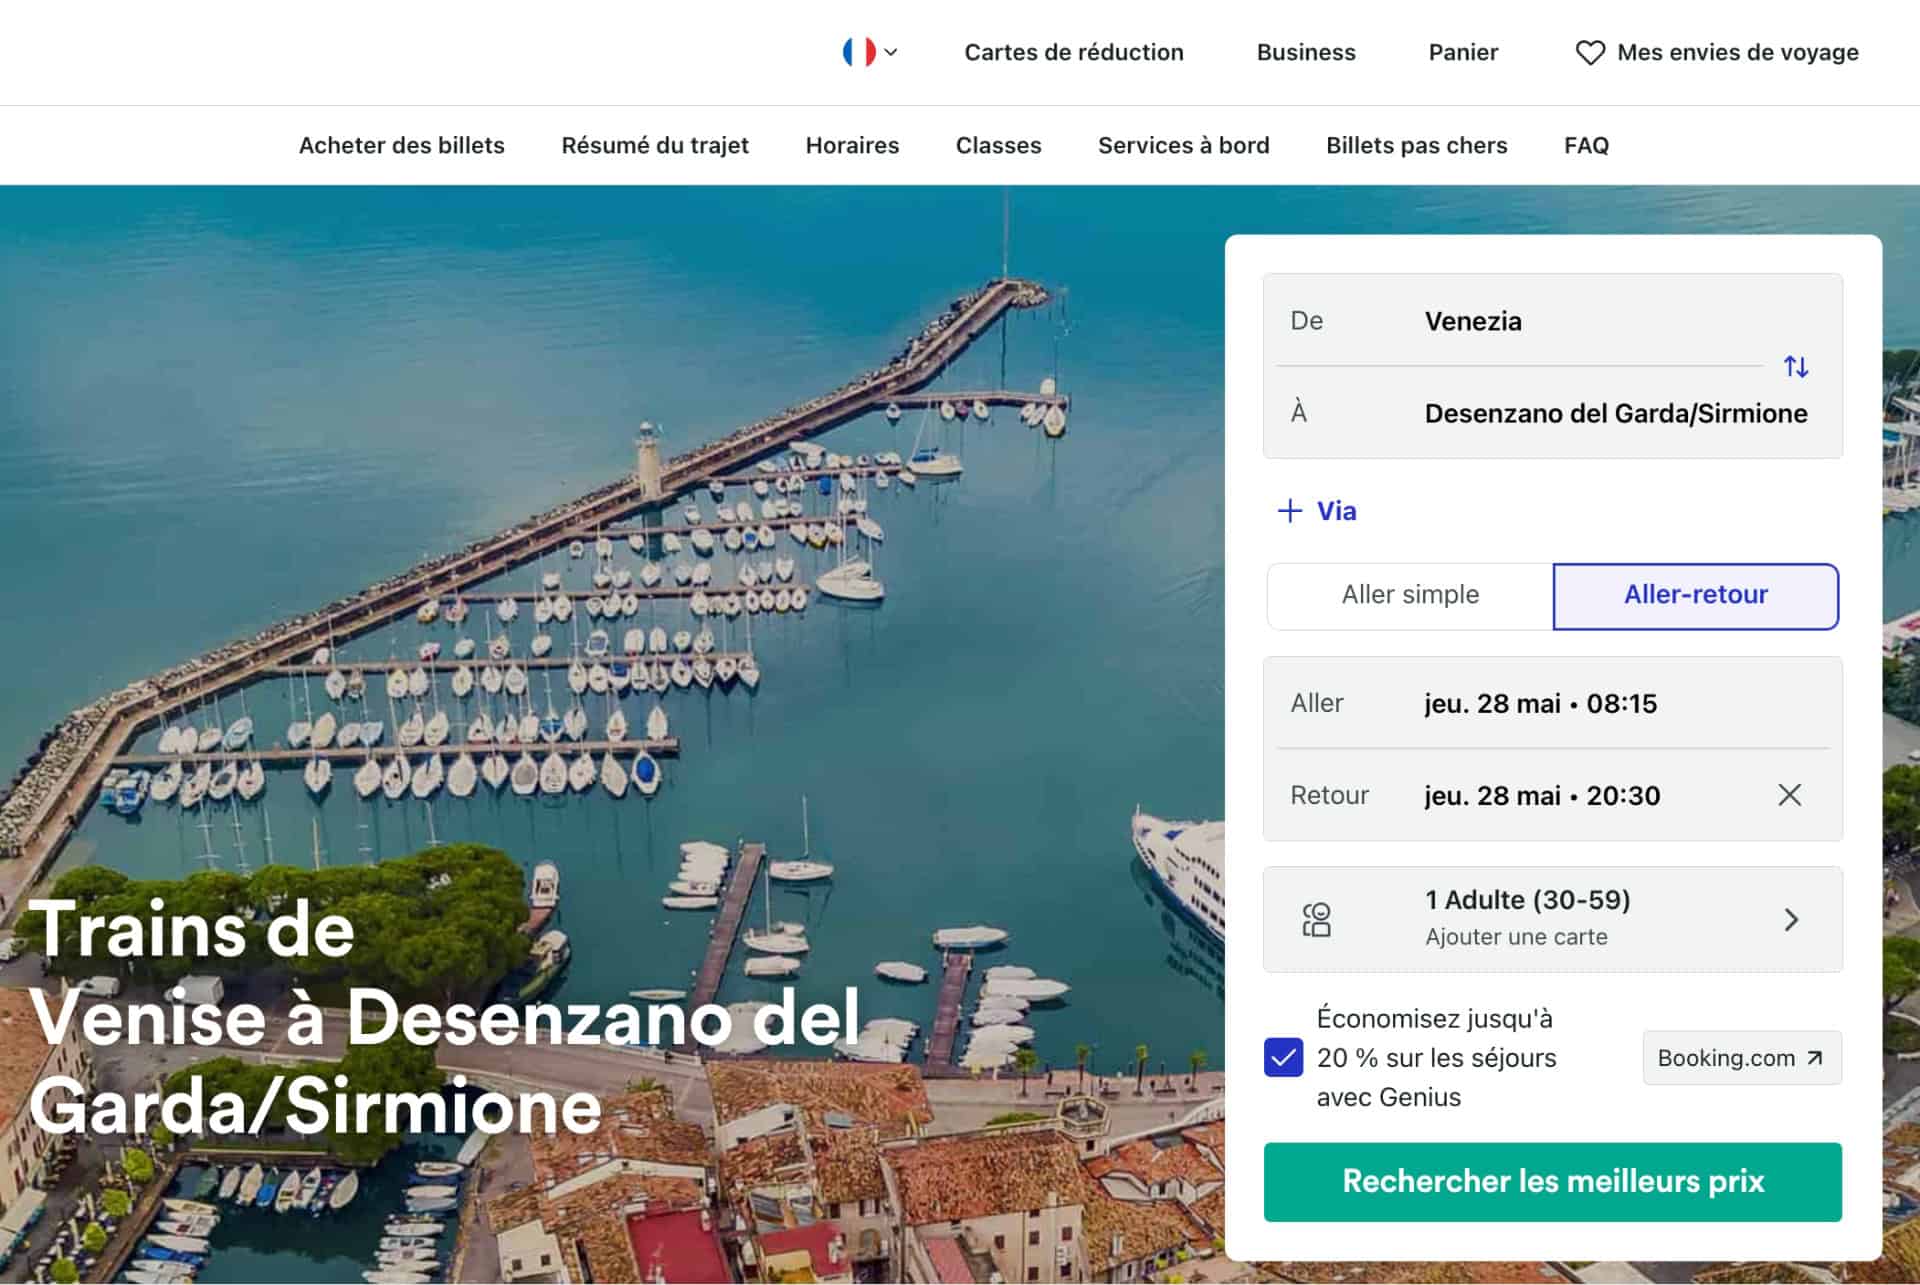Click the Booking.com external link arrow

click(1815, 1058)
